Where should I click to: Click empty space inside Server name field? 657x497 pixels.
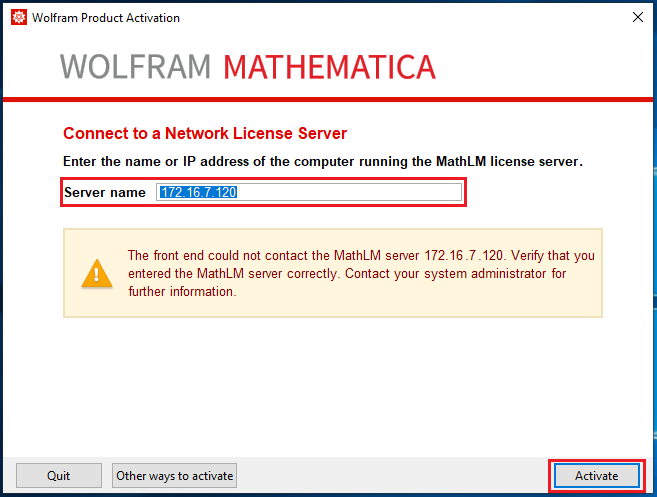[350, 192]
